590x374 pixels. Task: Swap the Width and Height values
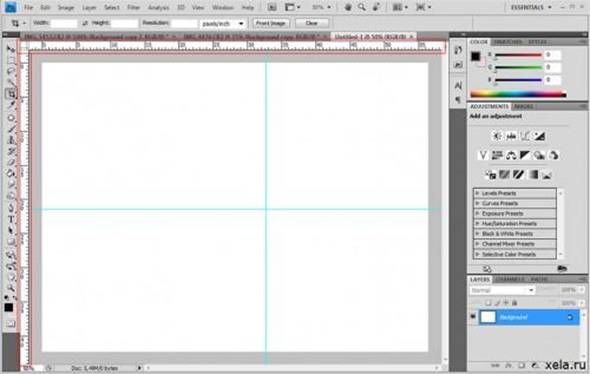tap(85, 23)
